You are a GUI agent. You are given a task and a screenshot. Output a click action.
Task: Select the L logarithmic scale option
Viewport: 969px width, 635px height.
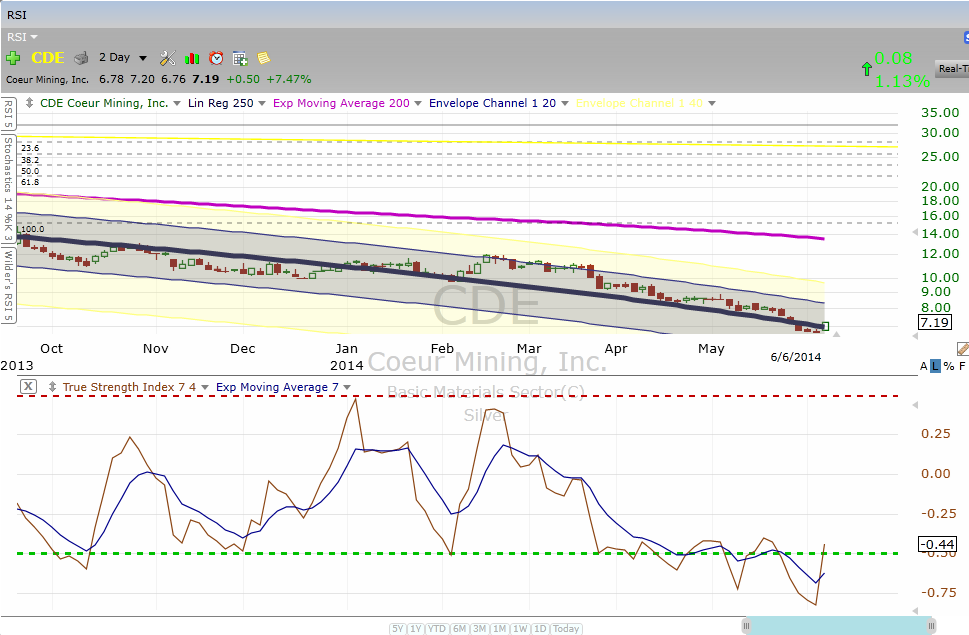click(x=935, y=366)
